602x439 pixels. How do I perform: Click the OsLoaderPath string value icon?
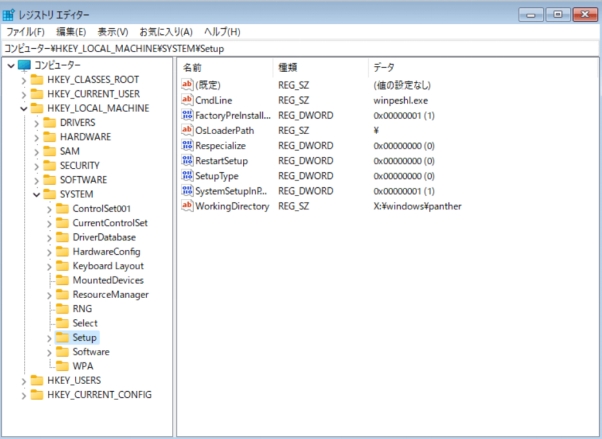pyautogui.click(x=187, y=130)
